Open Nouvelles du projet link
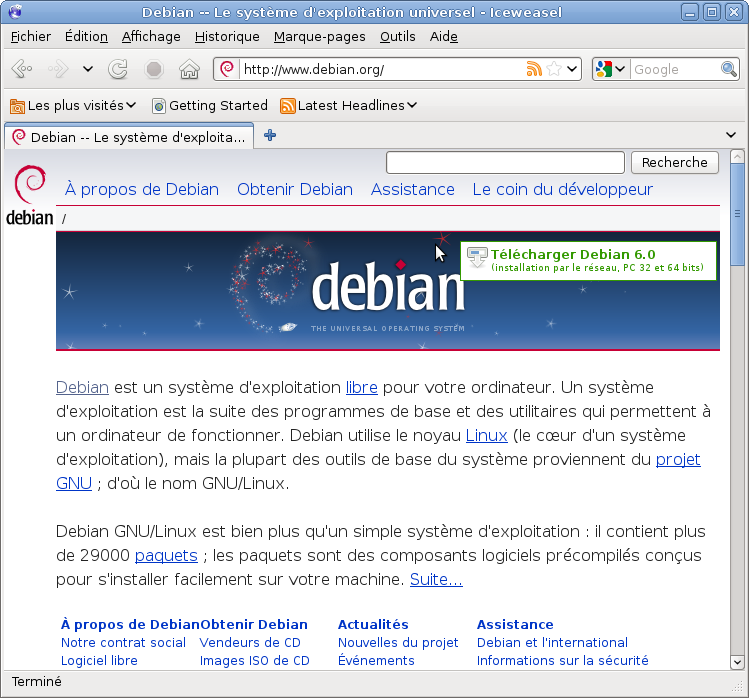 click(398, 643)
